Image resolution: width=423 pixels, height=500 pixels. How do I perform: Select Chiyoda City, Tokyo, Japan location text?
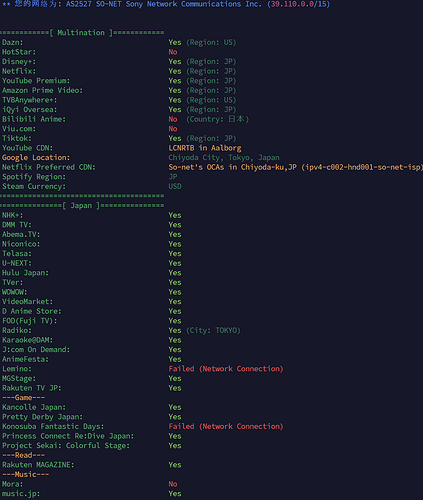pos(224,157)
